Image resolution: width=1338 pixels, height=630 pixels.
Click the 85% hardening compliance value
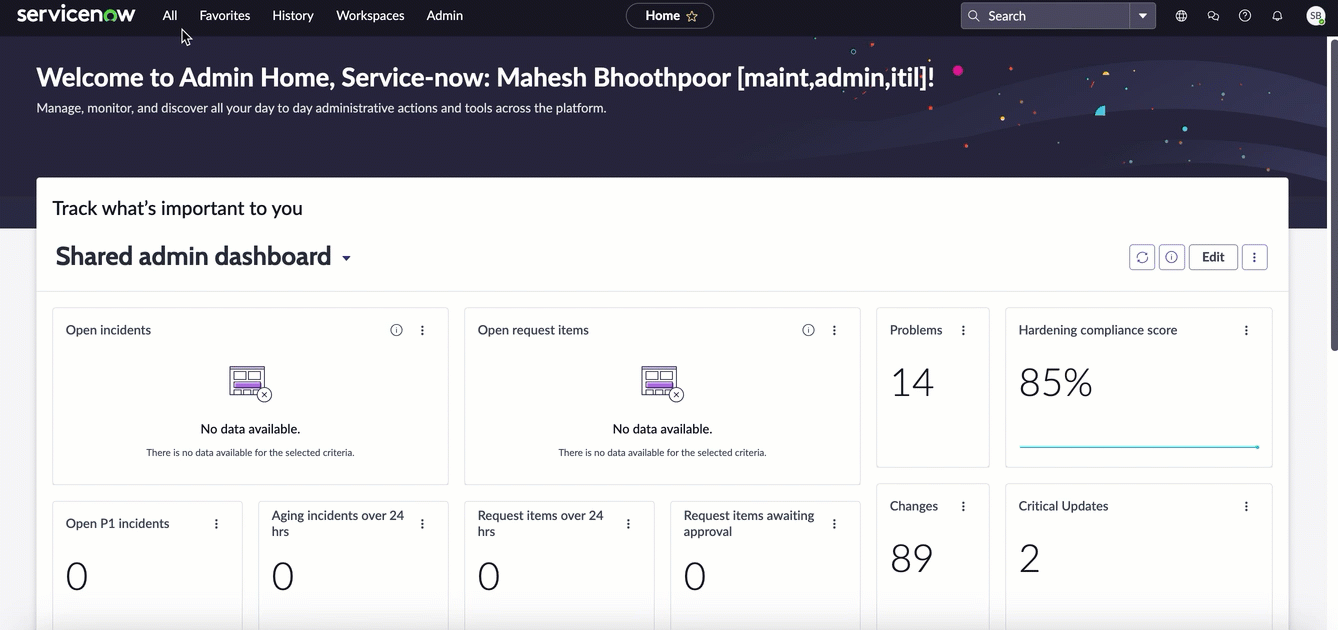1056,382
